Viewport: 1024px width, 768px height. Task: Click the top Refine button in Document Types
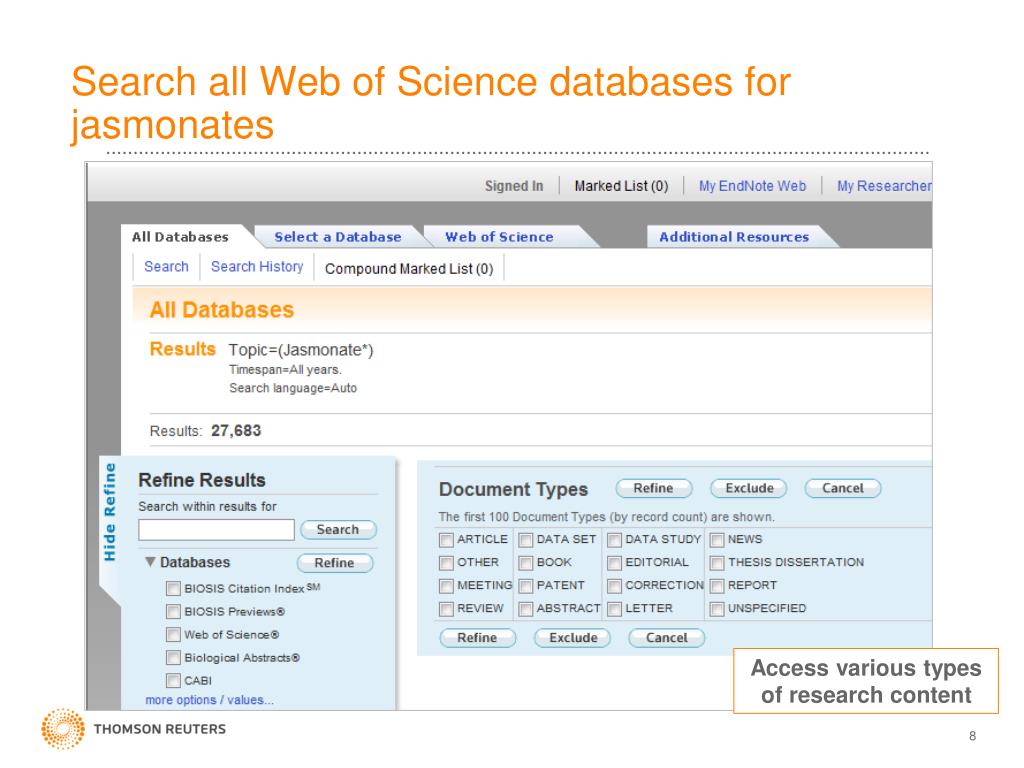point(654,488)
